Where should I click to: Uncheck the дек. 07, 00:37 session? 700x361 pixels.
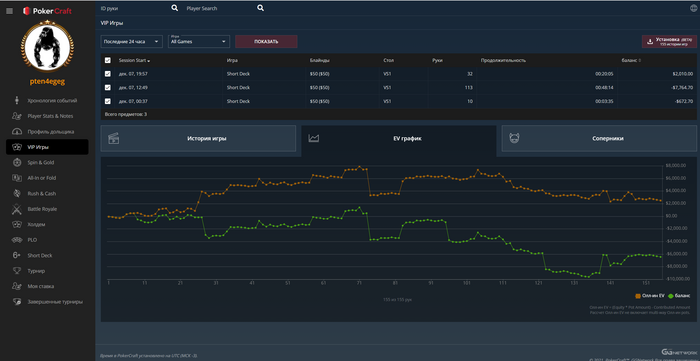coord(108,101)
